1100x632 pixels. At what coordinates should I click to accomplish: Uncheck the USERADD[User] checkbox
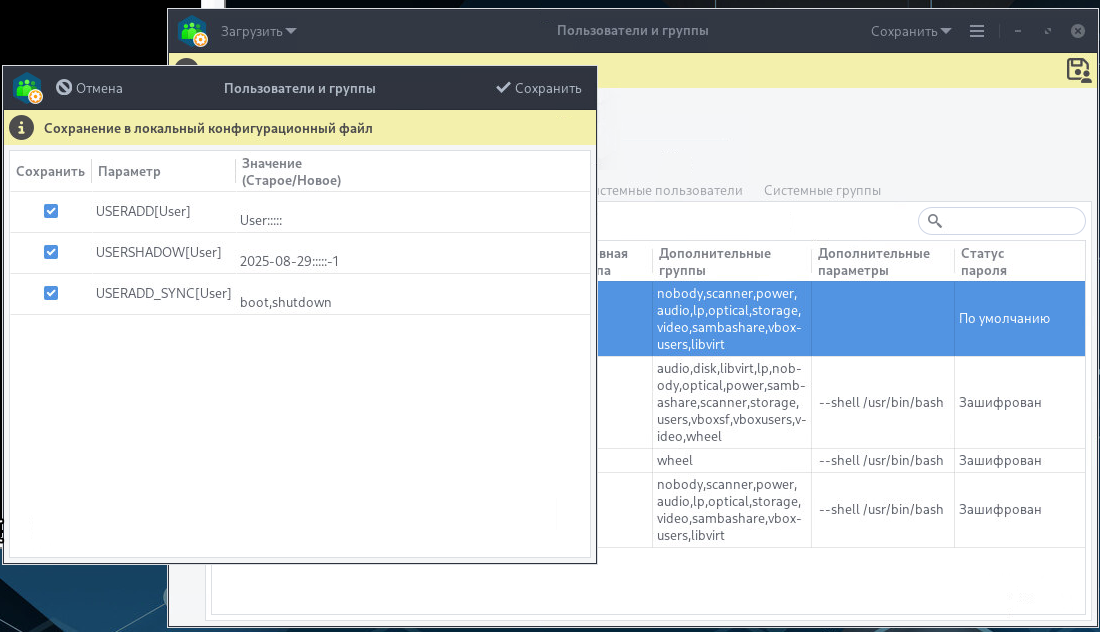51,211
